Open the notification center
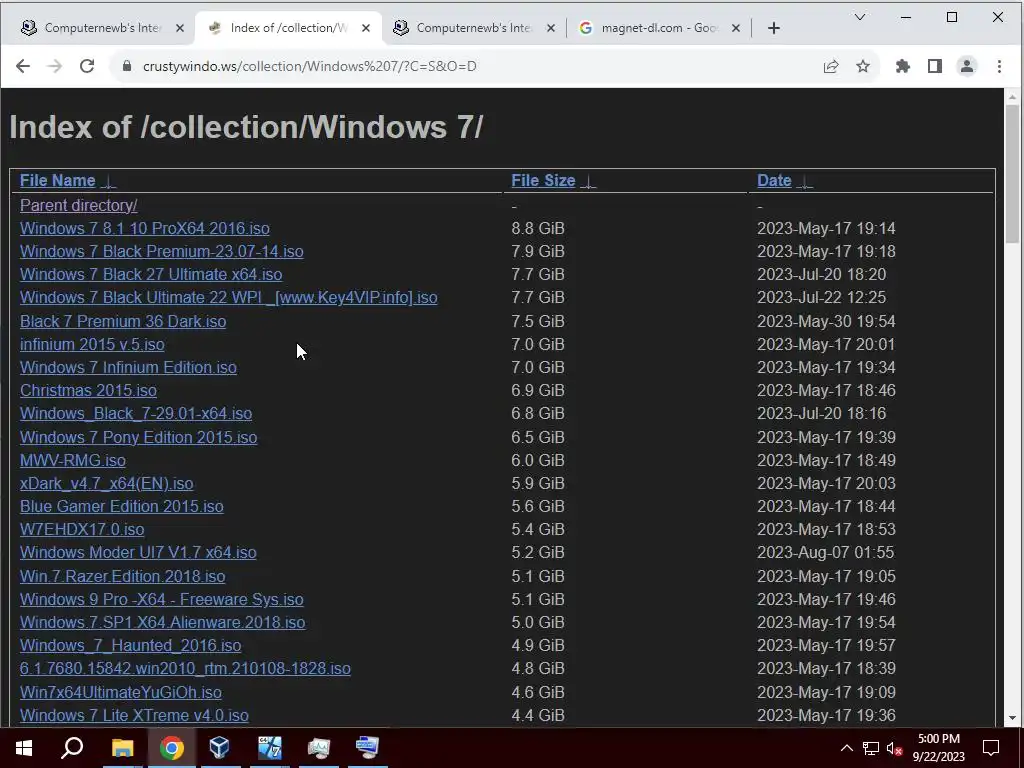The height and width of the screenshot is (768, 1024). pyautogui.click(x=991, y=748)
